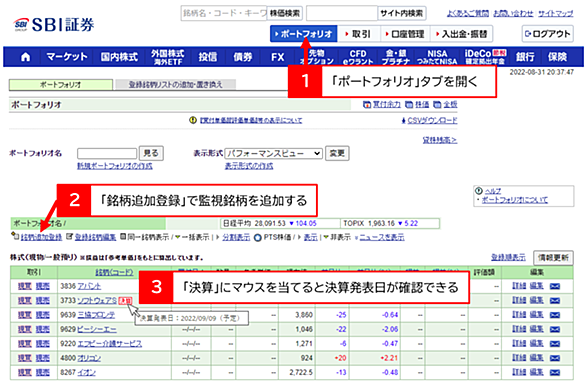
Task: Open 国内株式 in the navigation bar
Action: 119,57
